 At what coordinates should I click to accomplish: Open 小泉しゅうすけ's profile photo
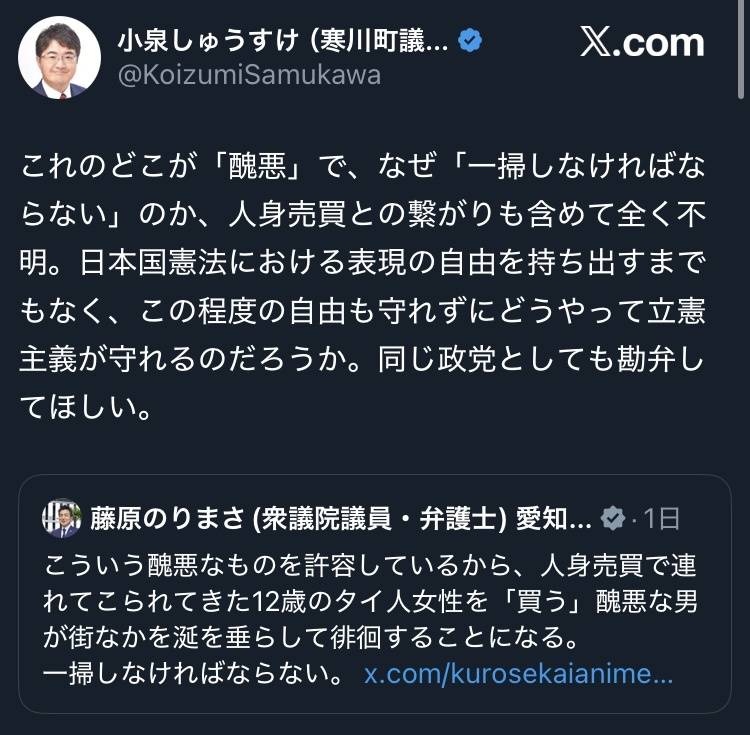(x=59, y=57)
